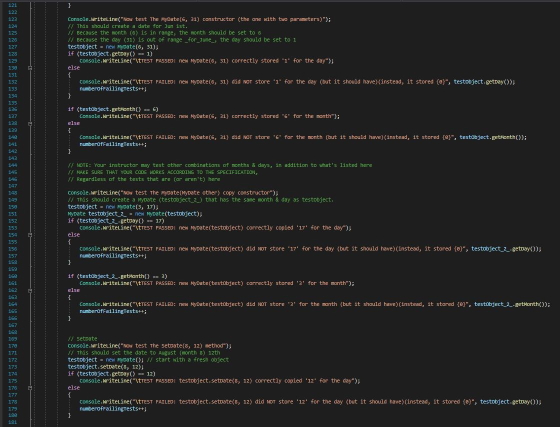Click the TEST PASSED line that stored '3' for month
Image resolution: width=560 pixels, height=427 pixels.
coord(217,283)
